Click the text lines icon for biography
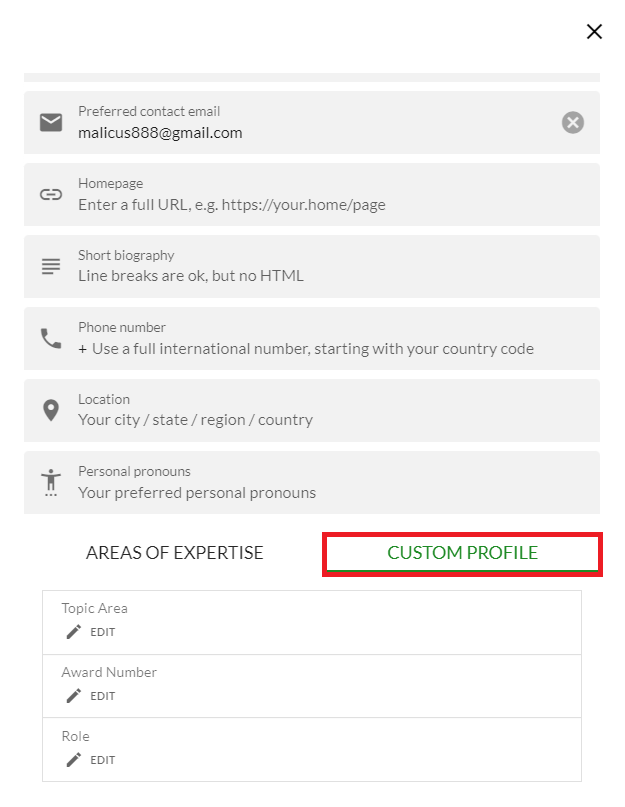Image resolution: width=625 pixels, height=807 pixels. [51, 267]
